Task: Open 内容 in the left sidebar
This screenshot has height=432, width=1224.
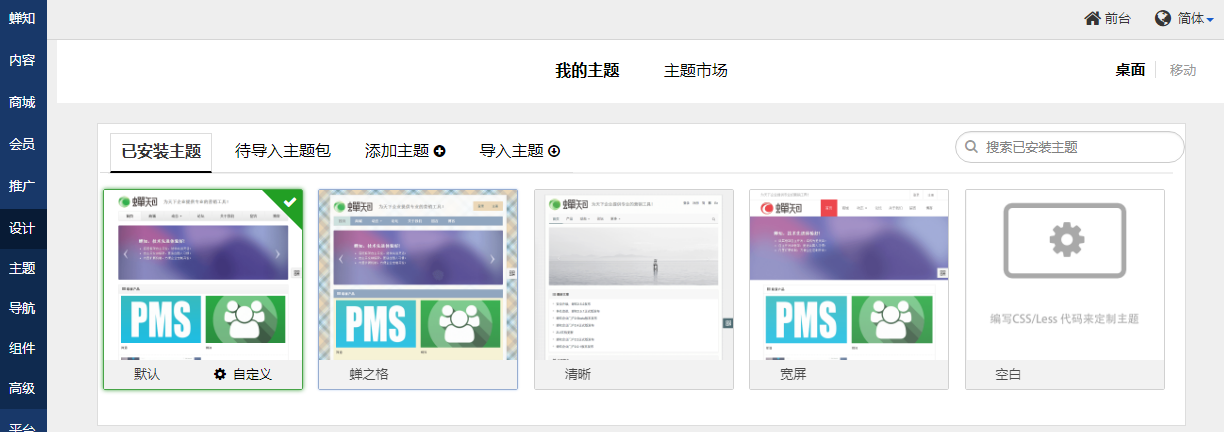Action: 23,60
